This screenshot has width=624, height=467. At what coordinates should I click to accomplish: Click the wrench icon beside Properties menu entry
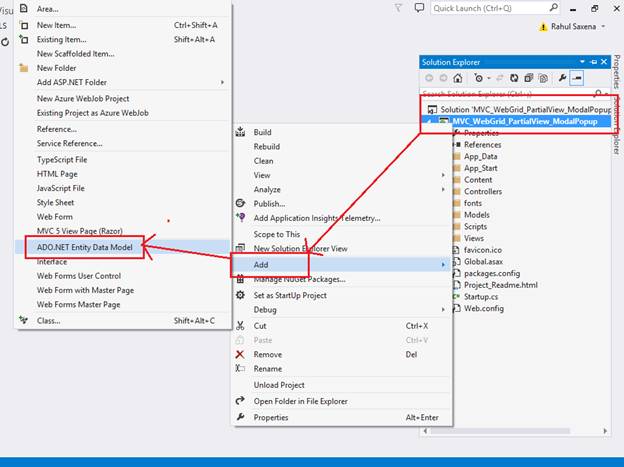[x=240, y=417]
